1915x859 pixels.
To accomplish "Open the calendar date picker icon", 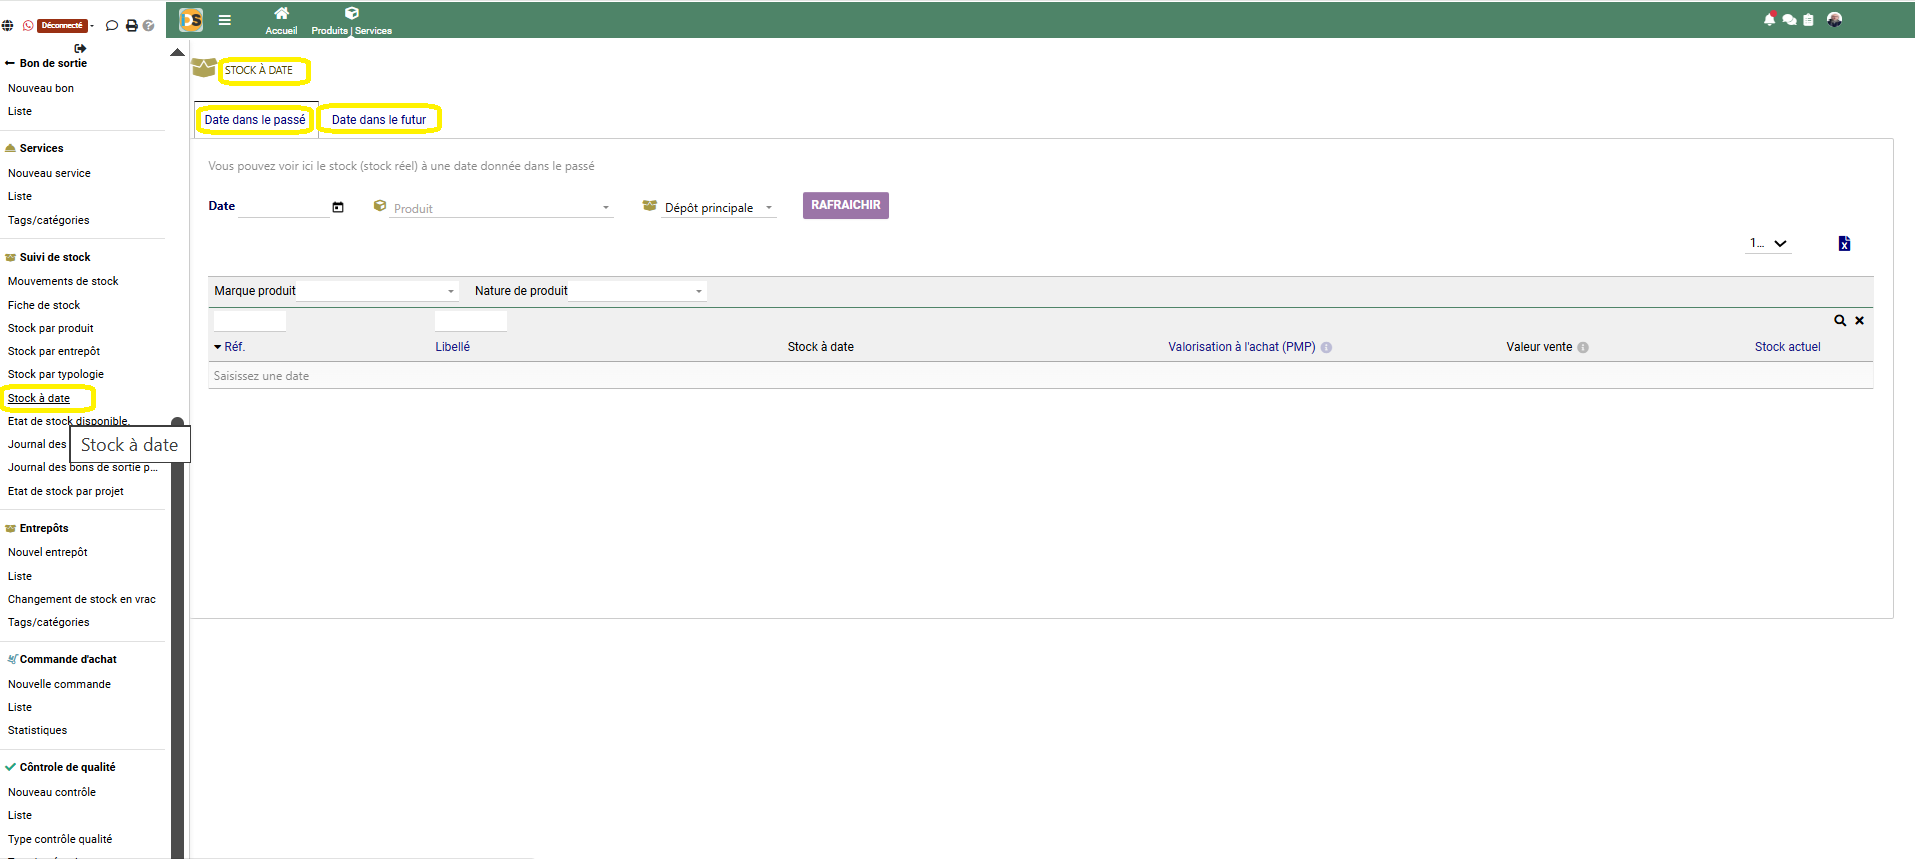I will pyautogui.click(x=338, y=207).
